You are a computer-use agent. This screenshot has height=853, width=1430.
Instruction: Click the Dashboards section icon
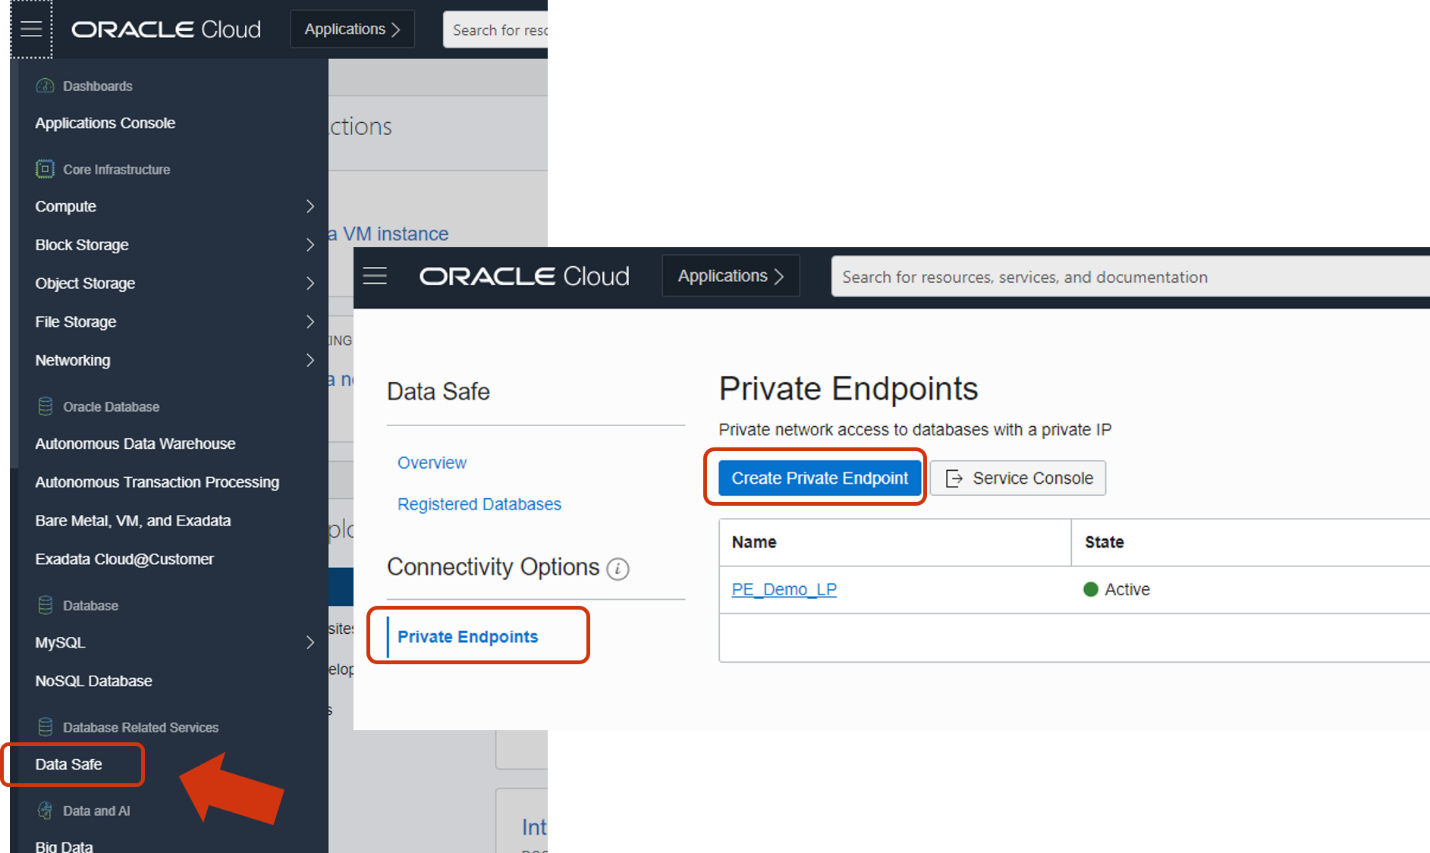pyautogui.click(x=45, y=86)
